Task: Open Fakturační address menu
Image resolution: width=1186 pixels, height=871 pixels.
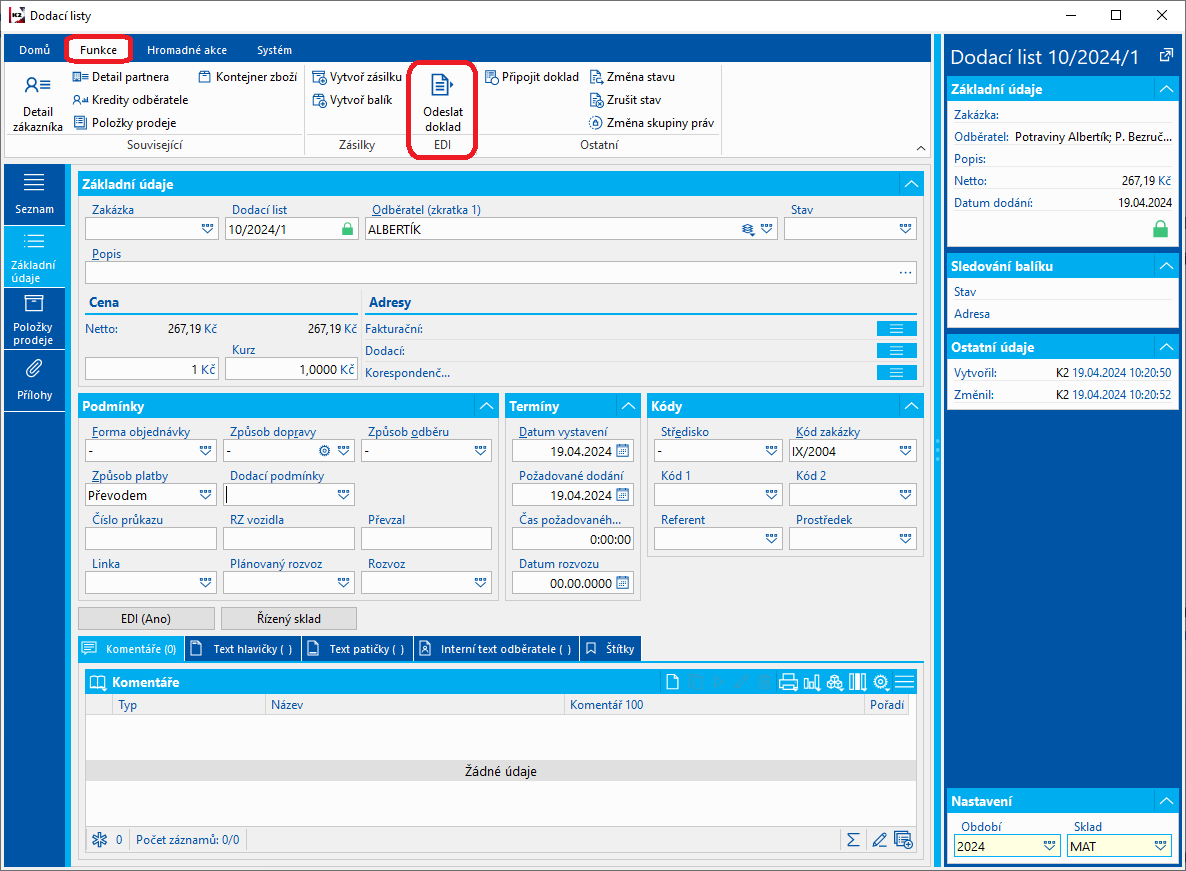Action: click(896, 329)
